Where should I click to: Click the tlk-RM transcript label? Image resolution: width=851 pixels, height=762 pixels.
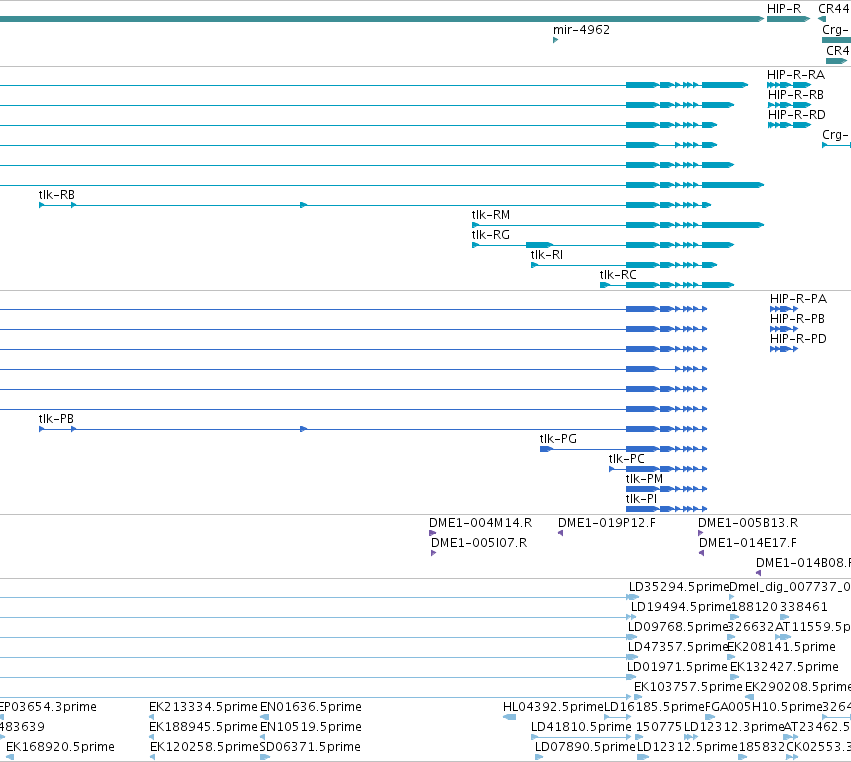[x=491, y=215]
